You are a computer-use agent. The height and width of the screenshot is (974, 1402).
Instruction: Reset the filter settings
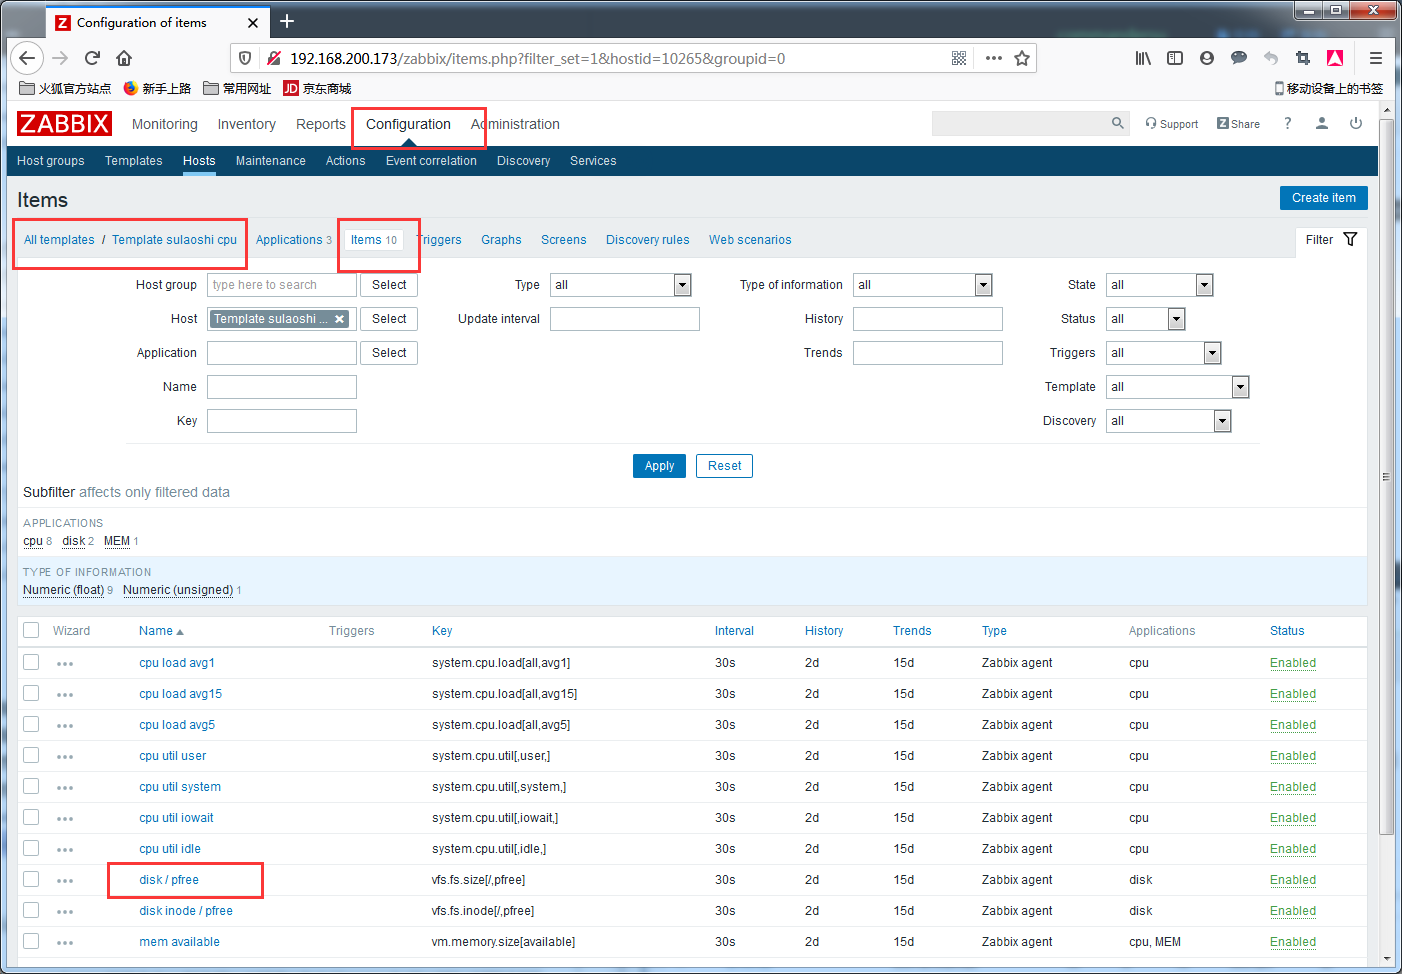[x=725, y=466]
